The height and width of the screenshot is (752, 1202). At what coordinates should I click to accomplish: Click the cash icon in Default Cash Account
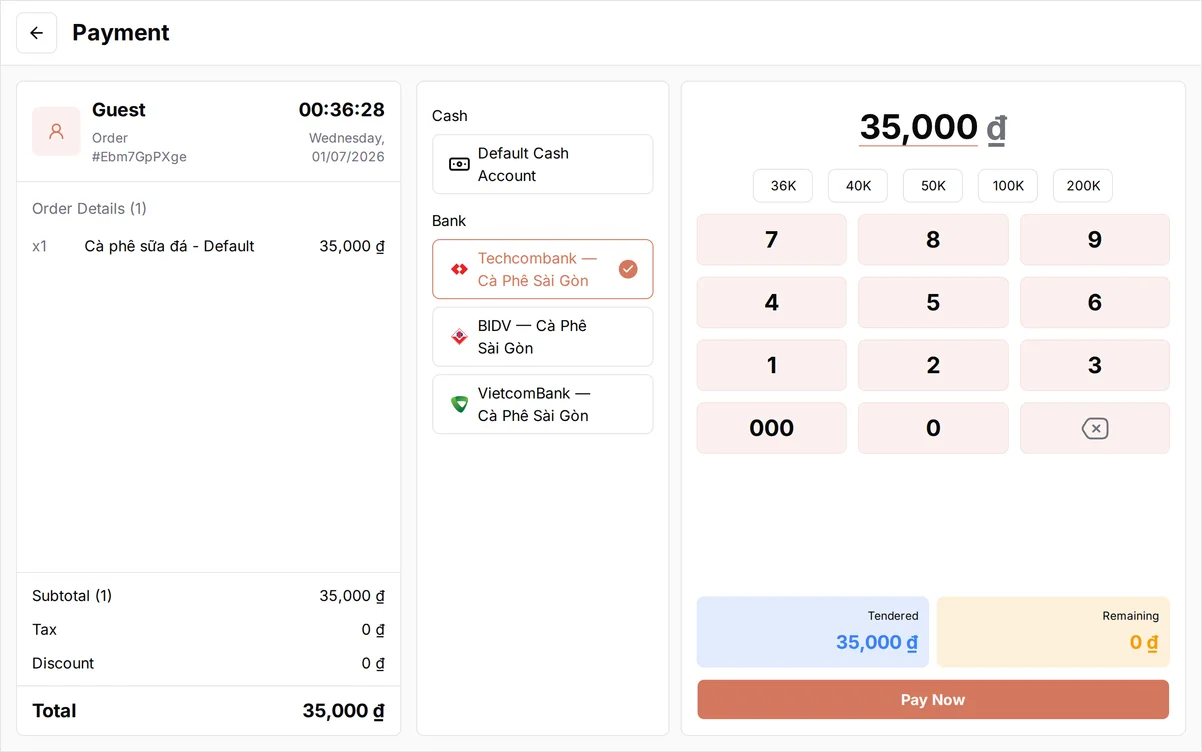tap(459, 164)
